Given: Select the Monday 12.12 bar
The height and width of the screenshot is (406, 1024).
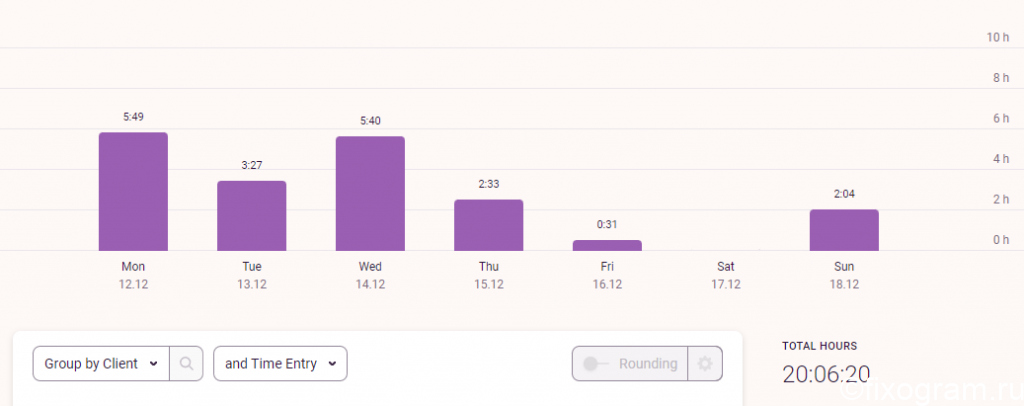Looking at the screenshot, I should [133, 191].
